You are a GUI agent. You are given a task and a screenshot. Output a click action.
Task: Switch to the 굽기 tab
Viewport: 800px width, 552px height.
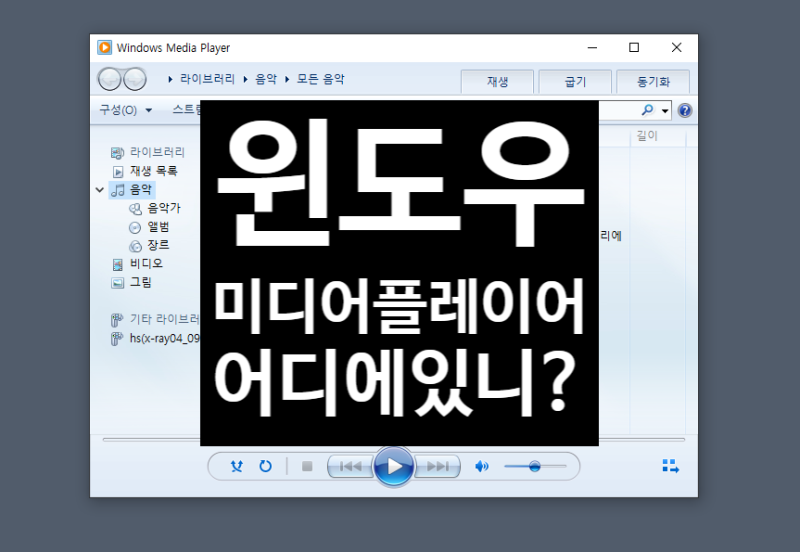(x=576, y=82)
